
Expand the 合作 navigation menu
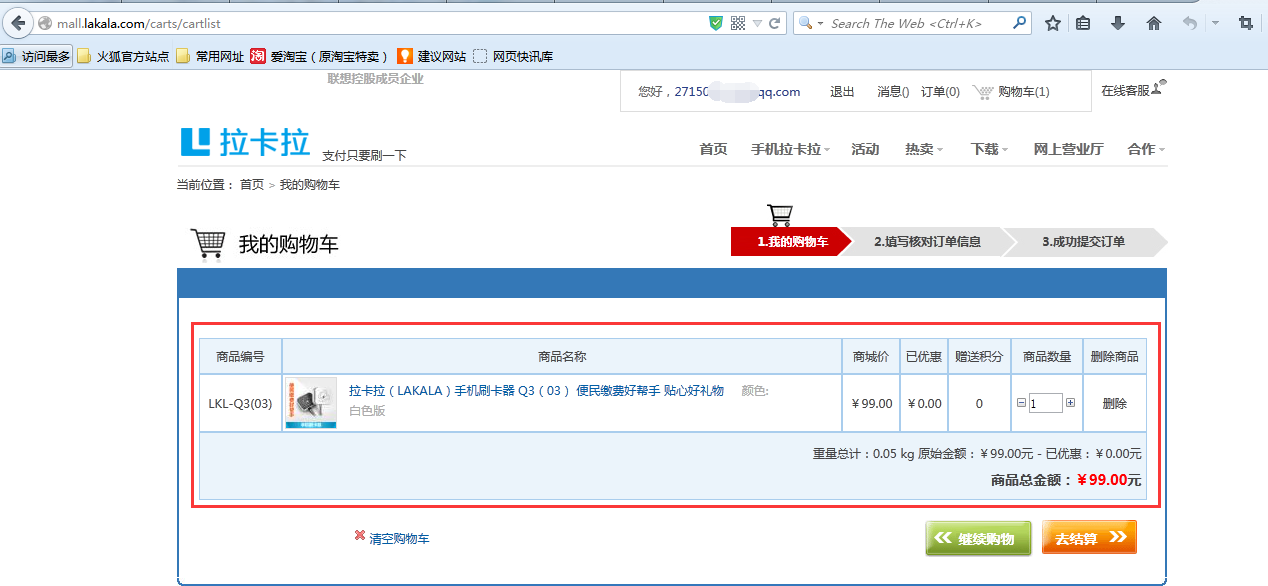click(x=1146, y=149)
